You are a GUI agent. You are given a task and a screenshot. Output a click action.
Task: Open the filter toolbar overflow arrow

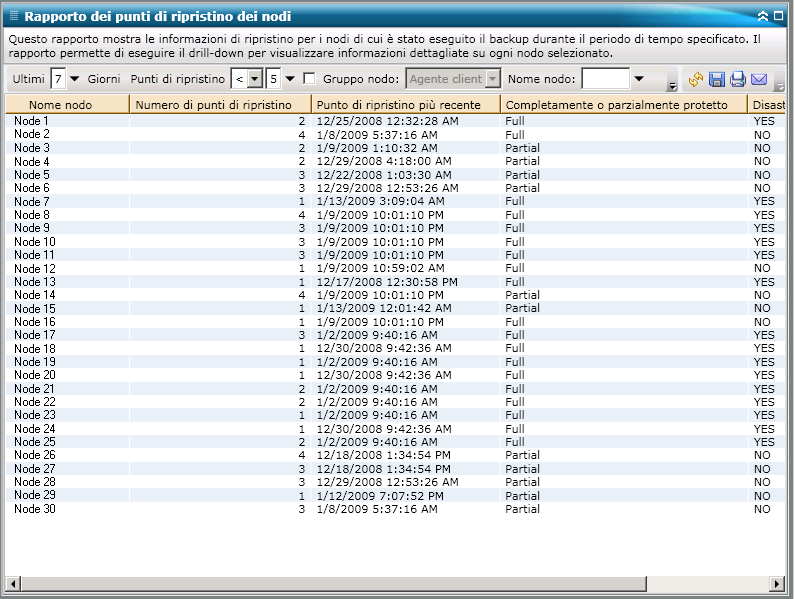tap(672, 85)
